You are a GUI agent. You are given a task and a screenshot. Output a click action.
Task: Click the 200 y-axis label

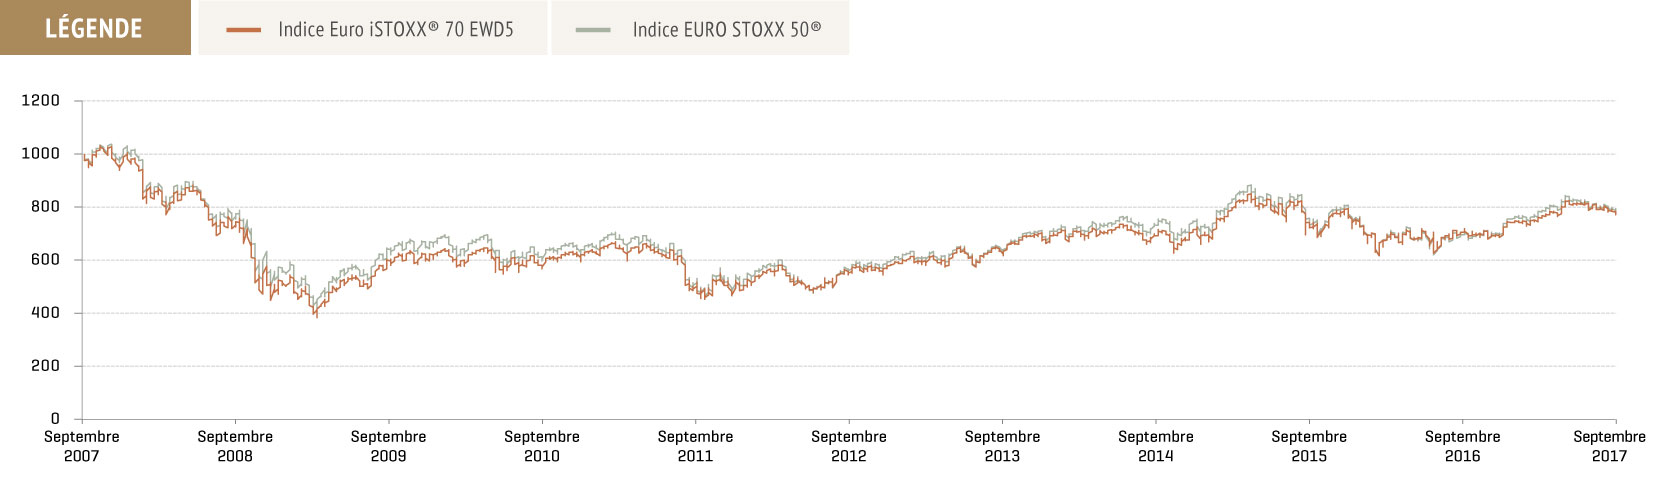click(45, 366)
